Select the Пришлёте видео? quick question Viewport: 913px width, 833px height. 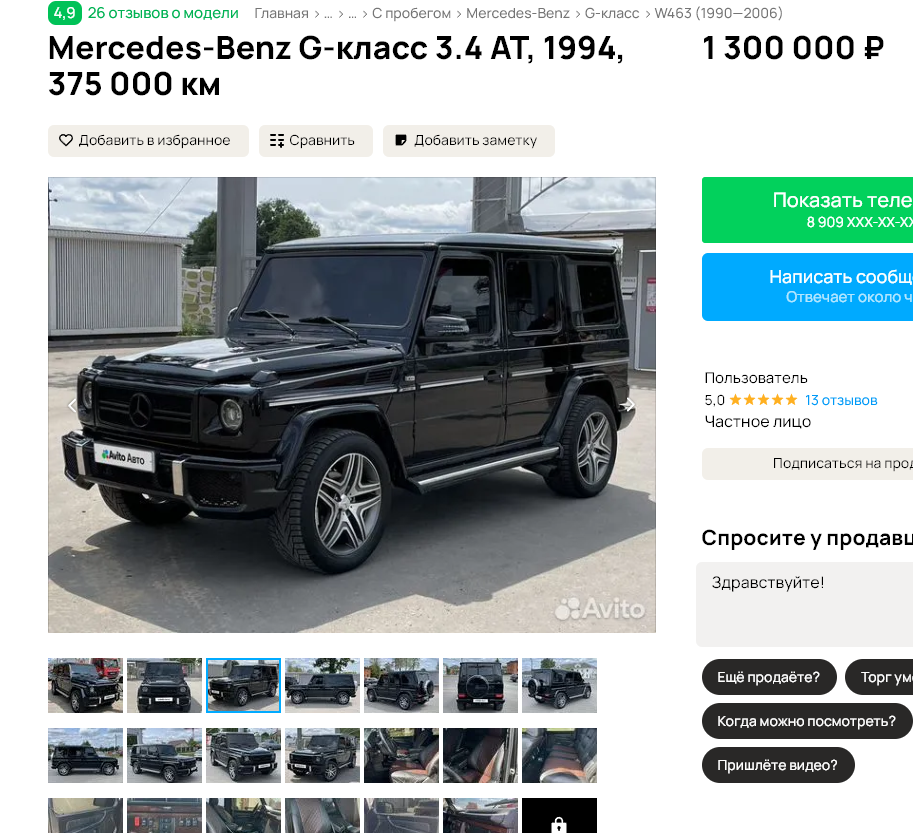point(778,765)
